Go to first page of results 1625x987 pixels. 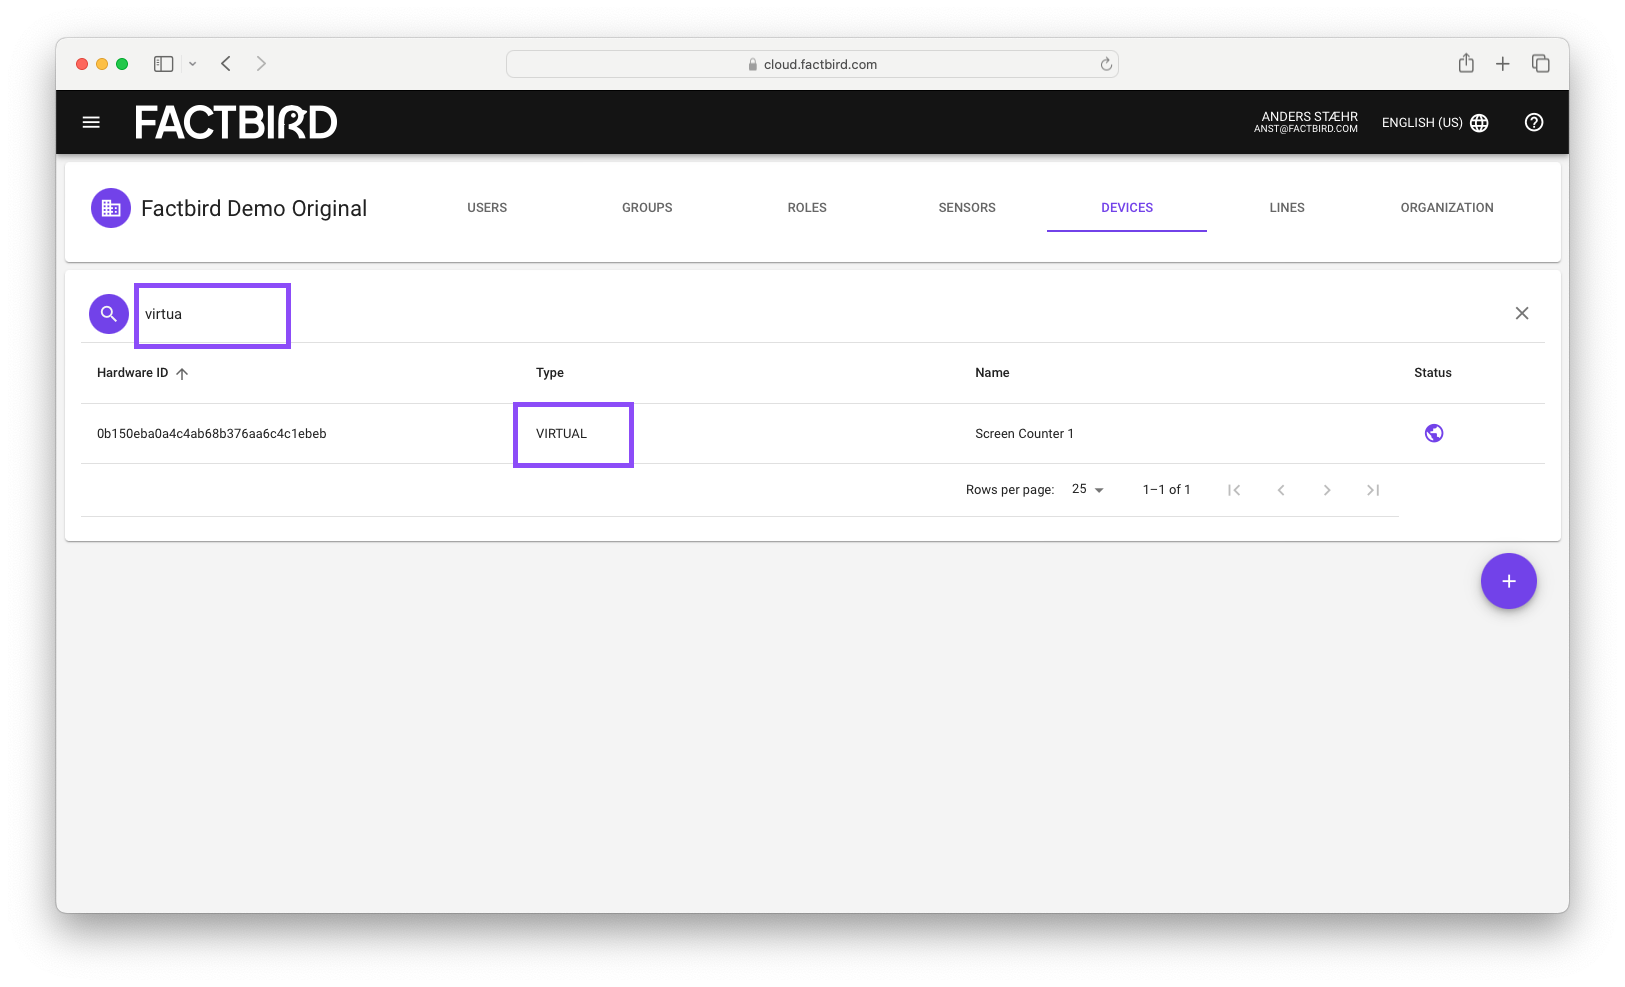tap(1234, 490)
